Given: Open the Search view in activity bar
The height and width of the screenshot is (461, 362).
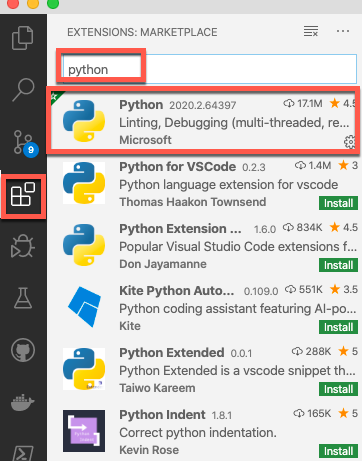Looking at the screenshot, I should [x=23, y=89].
